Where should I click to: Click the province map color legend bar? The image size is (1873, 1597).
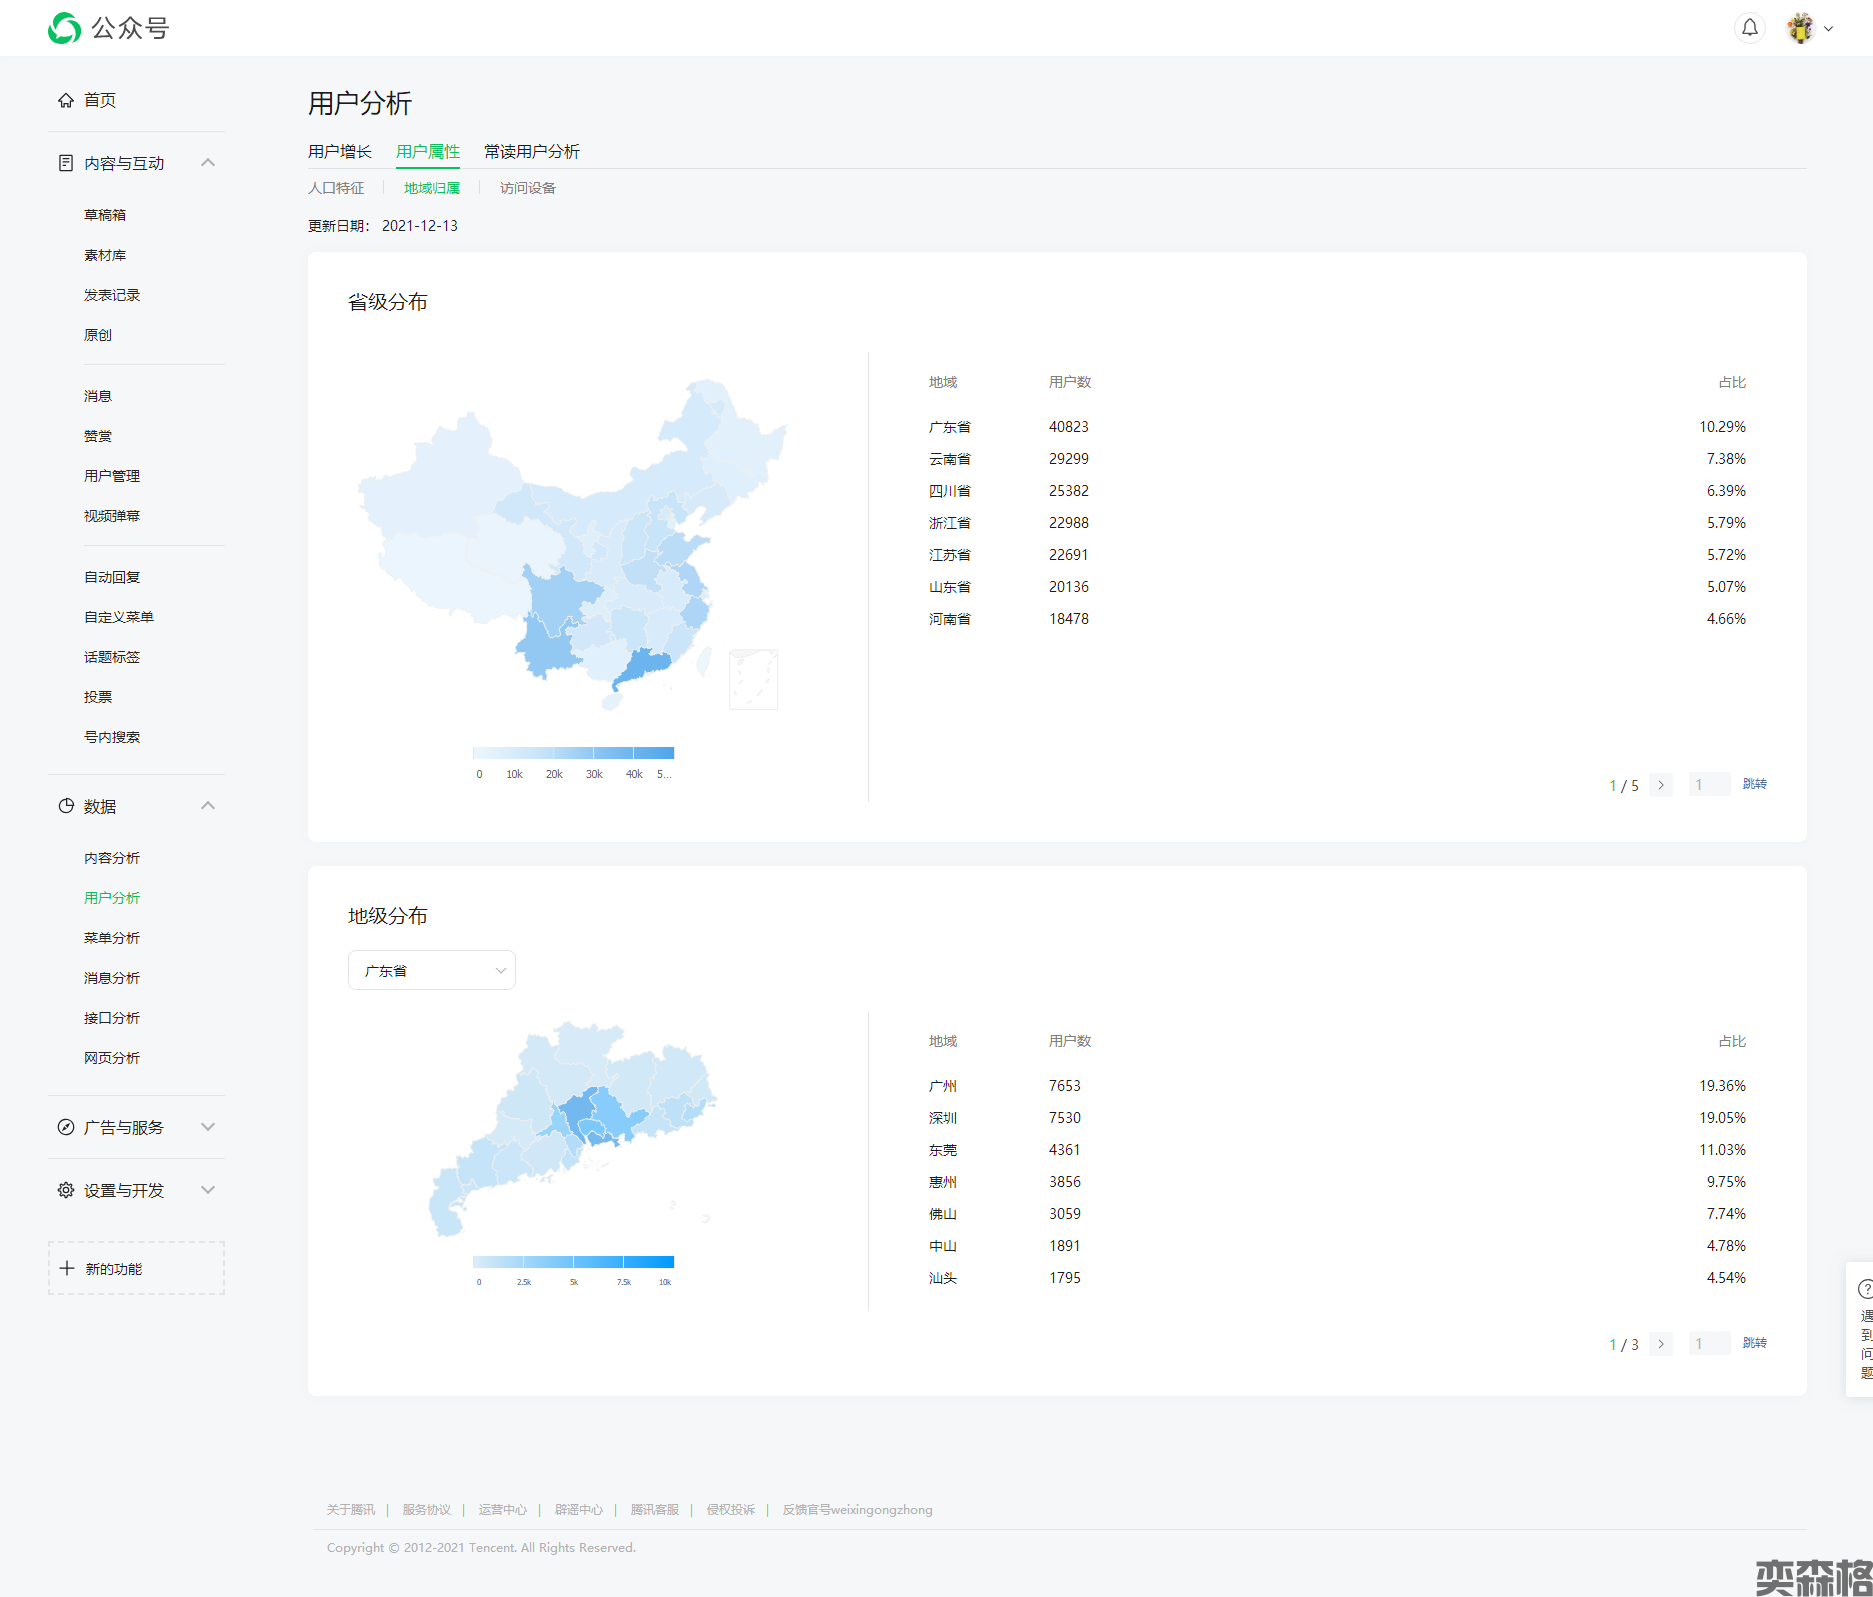pos(573,753)
